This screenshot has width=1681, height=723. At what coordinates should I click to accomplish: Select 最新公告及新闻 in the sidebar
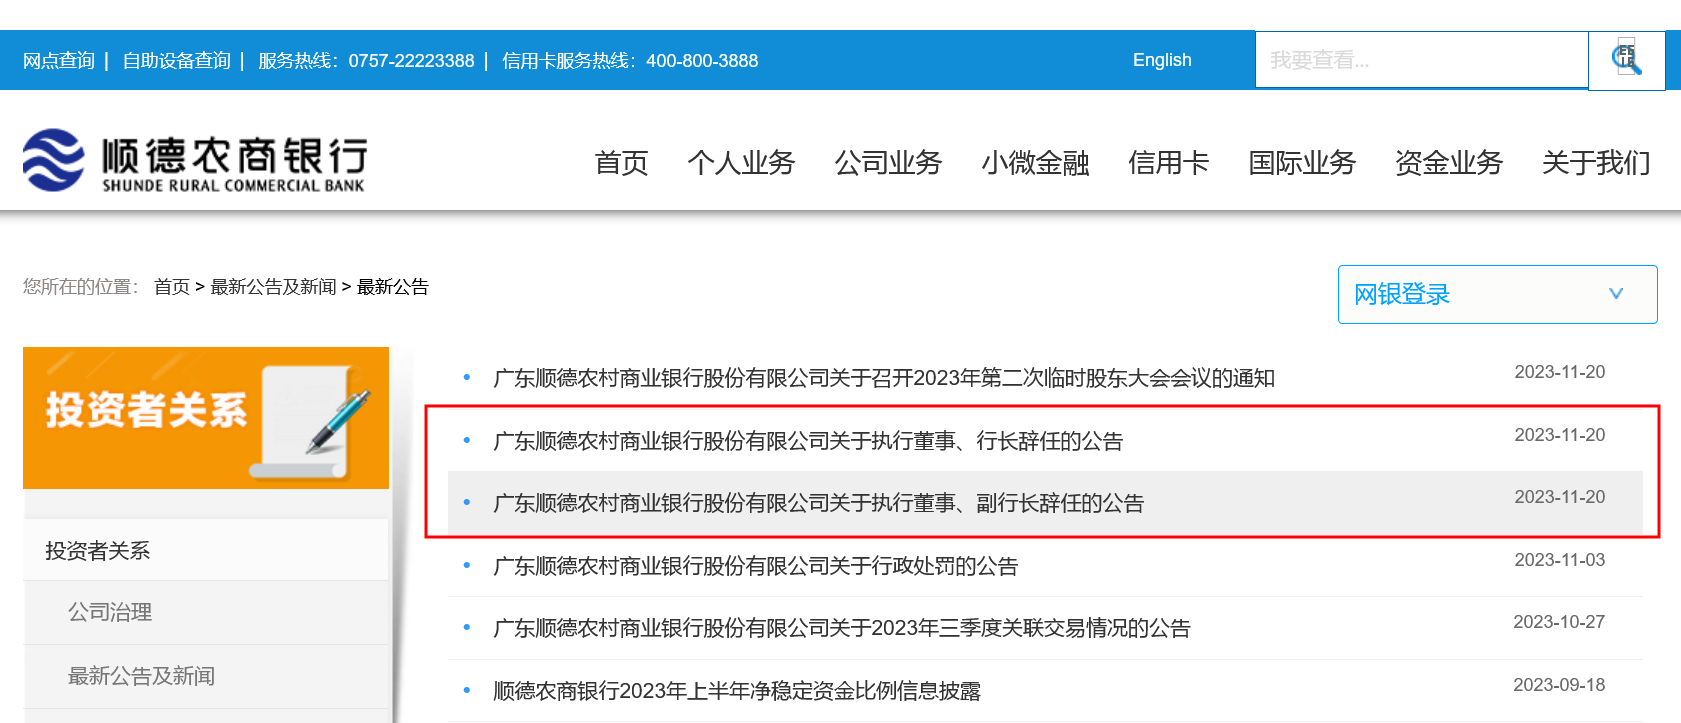click(206, 676)
